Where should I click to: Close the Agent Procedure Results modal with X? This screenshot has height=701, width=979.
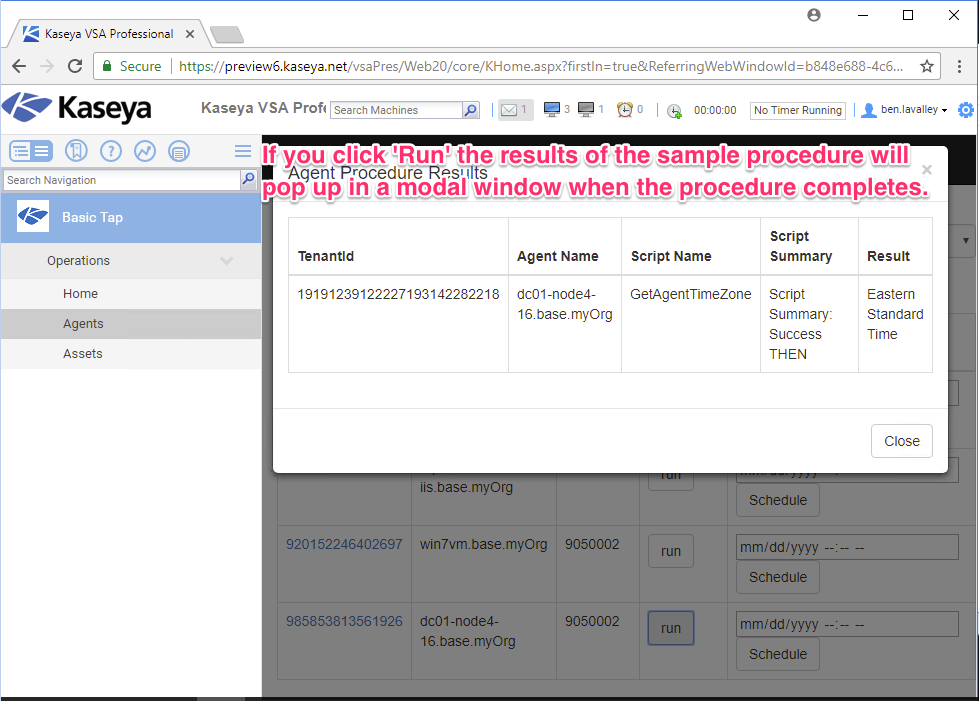coord(927,170)
